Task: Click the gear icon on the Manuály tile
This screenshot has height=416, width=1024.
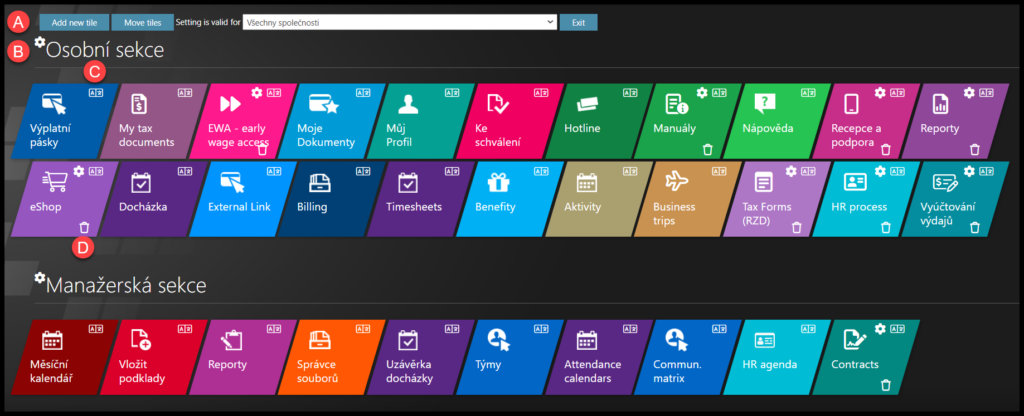Action: [701, 93]
